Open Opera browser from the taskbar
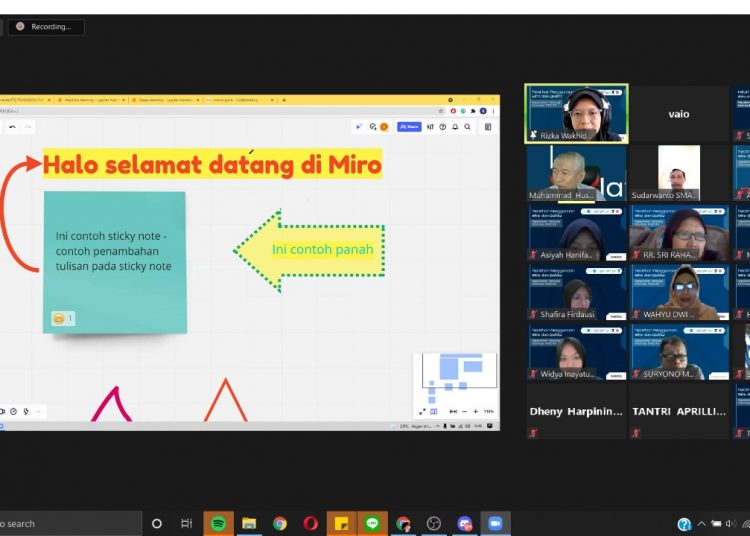Image resolution: width=750 pixels, height=536 pixels. coord(310,524)
